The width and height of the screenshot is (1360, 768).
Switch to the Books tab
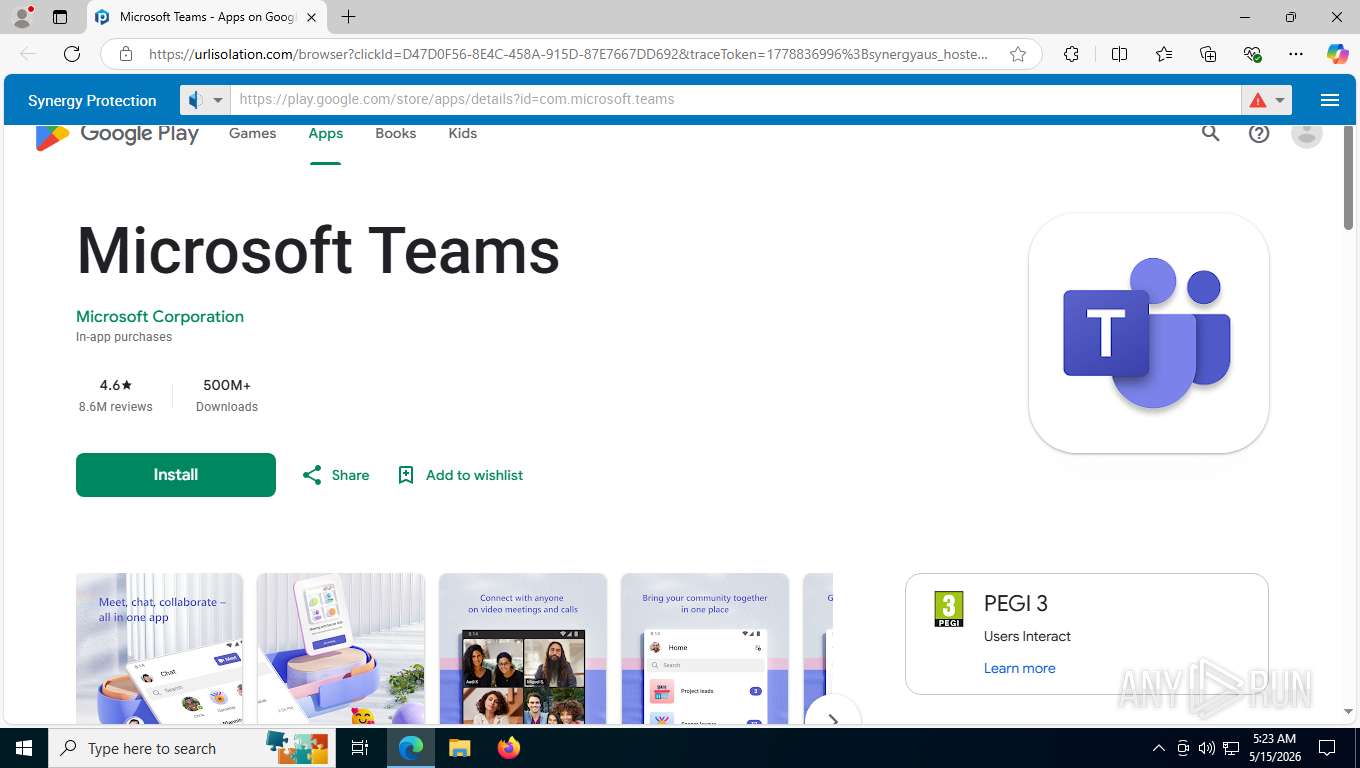[395, 133]
